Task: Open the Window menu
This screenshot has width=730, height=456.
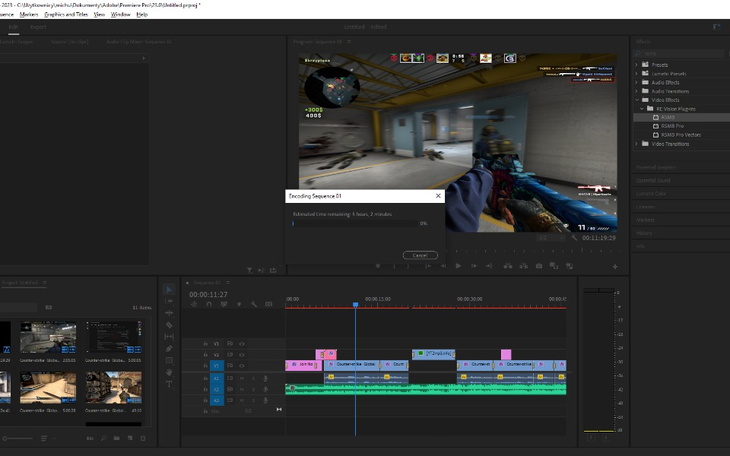Action: coord(120,15)
